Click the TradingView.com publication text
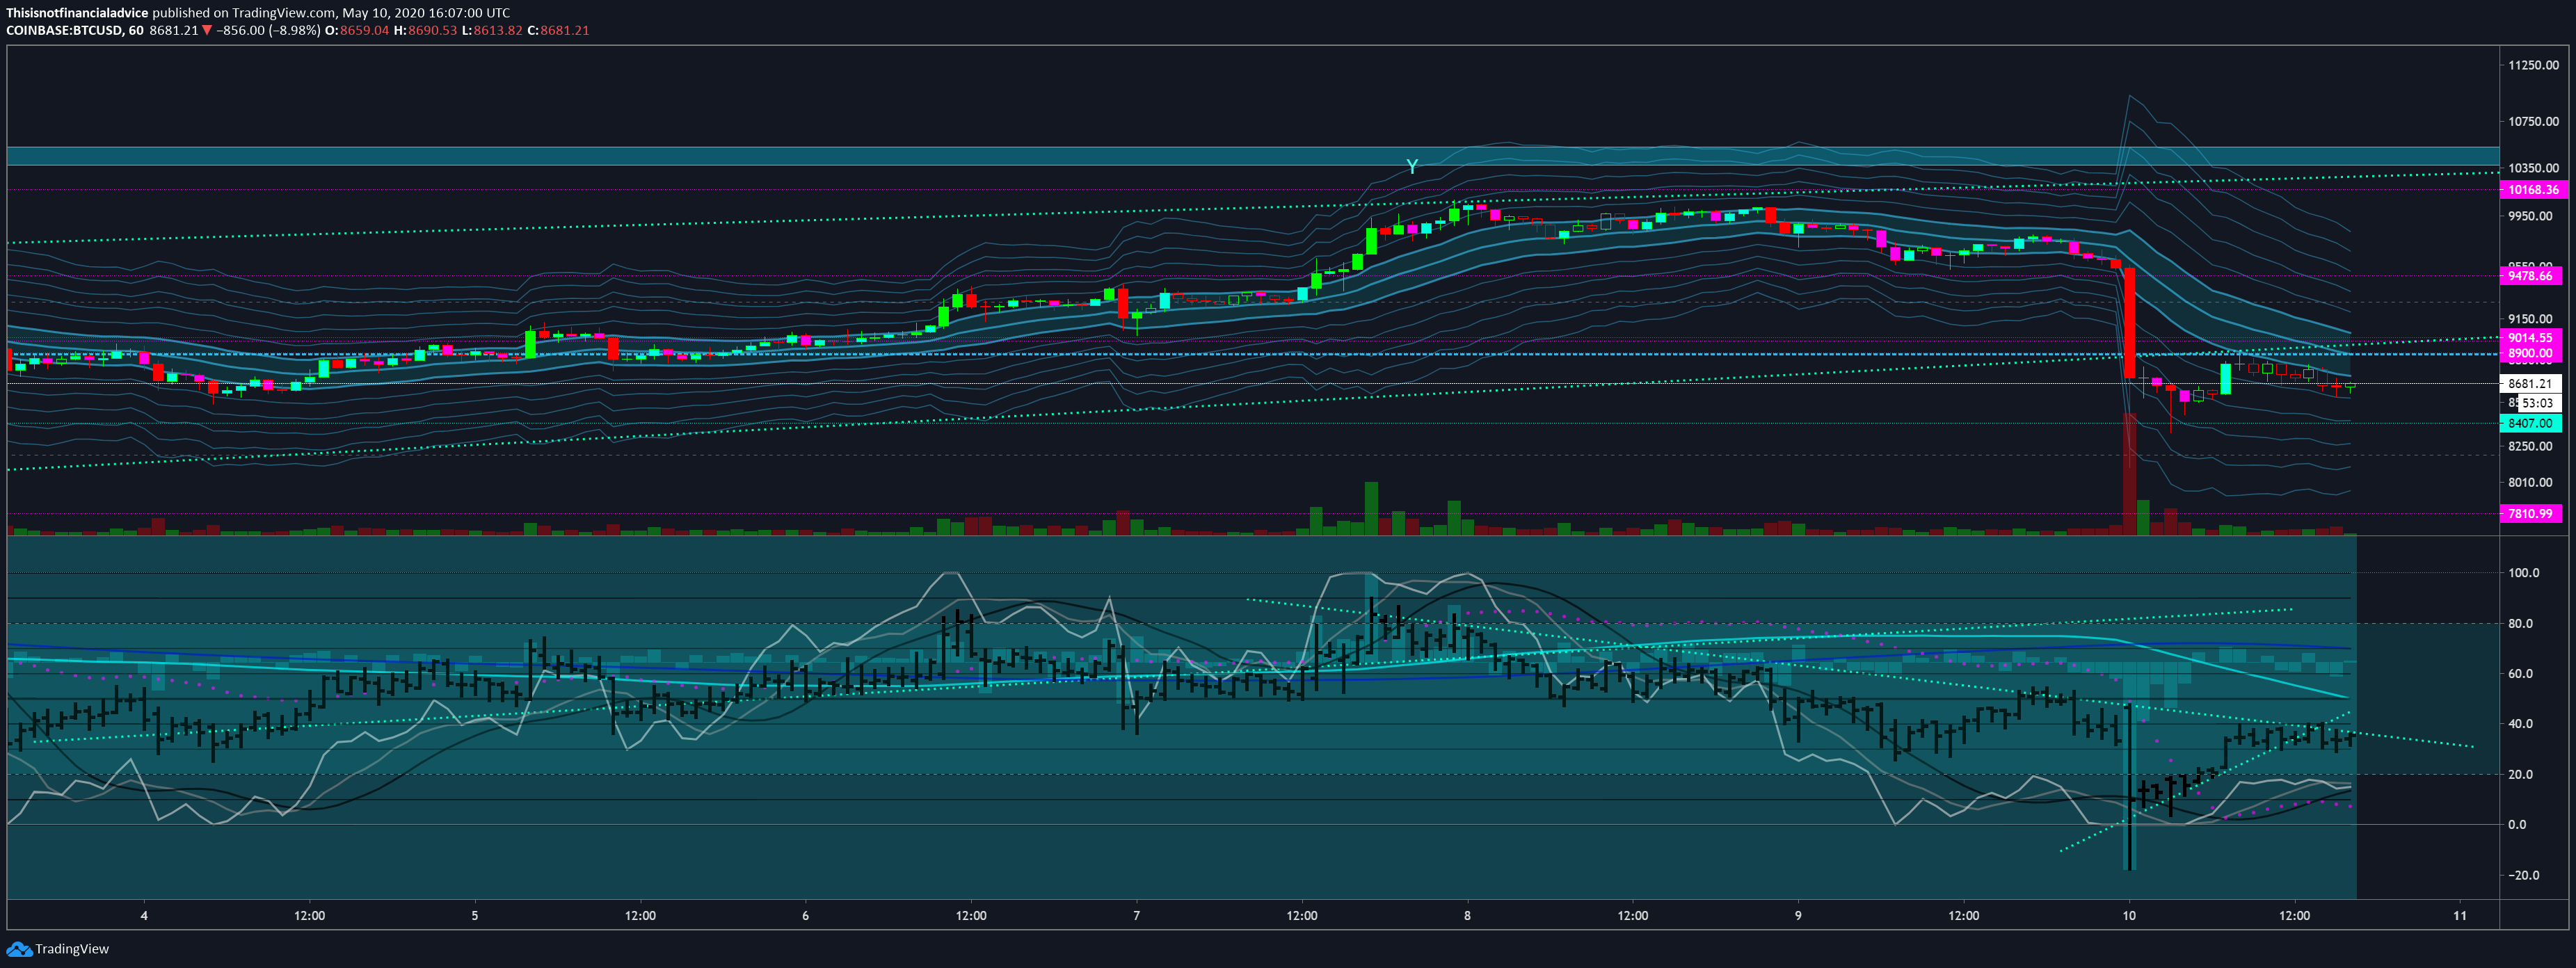 point(284,13)
